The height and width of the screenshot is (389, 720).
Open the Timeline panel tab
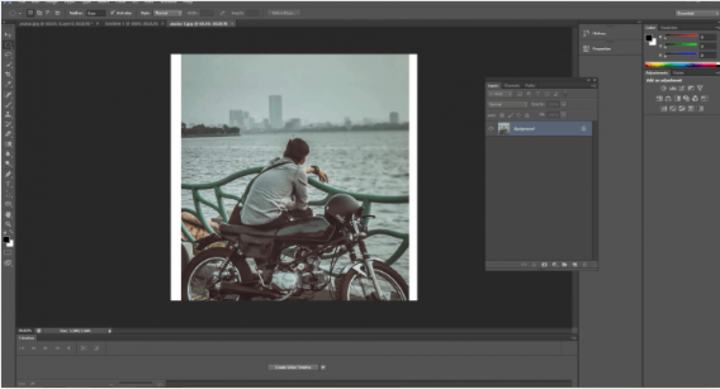[x=26, y=338]
